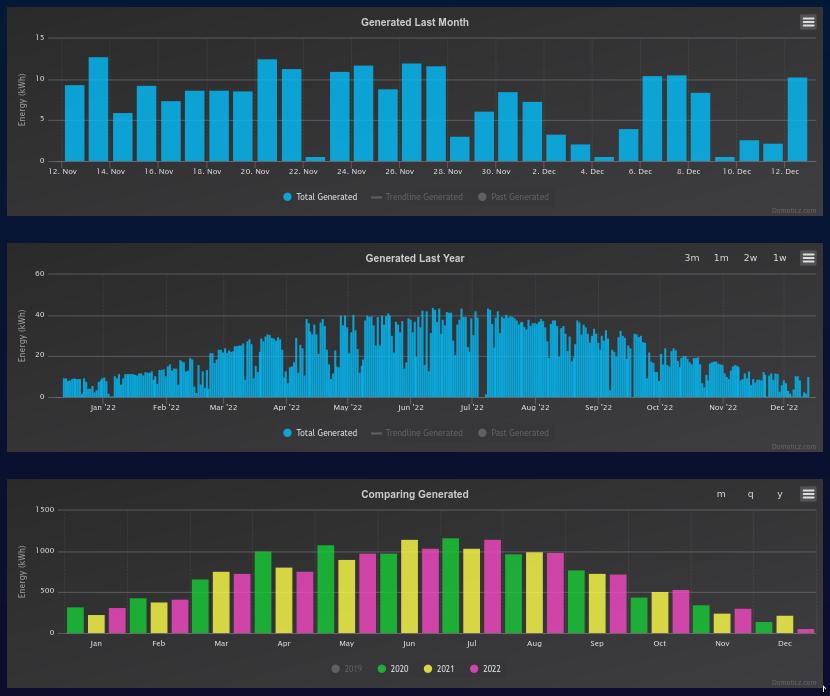830x696 pixels.
Task: Click the 14. Nov axis label
Action: (x=111, y=171)
